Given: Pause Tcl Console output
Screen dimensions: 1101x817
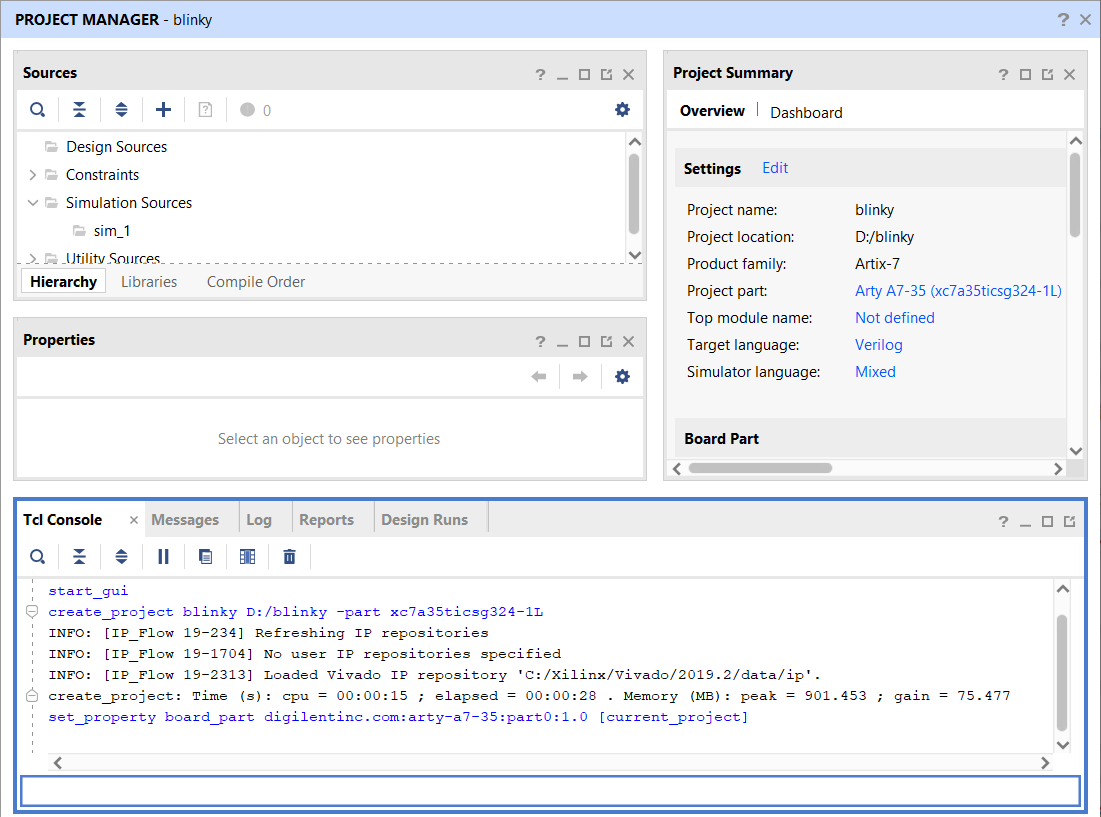Looking at the screenshot, I should (163, 557).
